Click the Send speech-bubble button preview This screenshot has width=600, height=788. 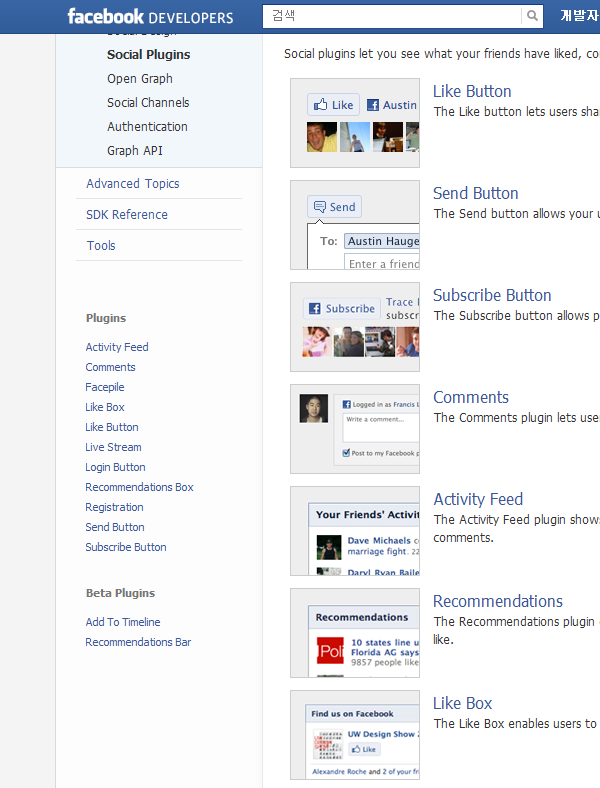335,207
